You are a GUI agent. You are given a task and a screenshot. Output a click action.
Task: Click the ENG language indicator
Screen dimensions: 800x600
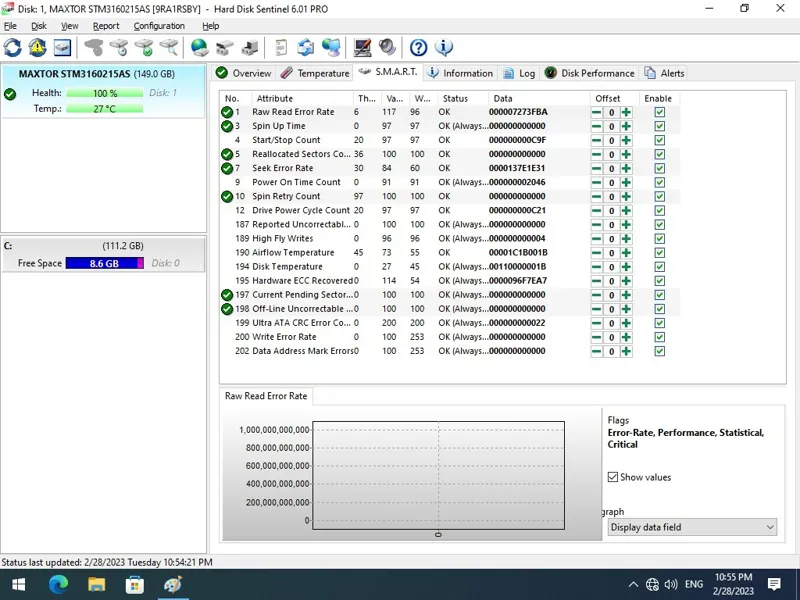(x=694, y=584)
